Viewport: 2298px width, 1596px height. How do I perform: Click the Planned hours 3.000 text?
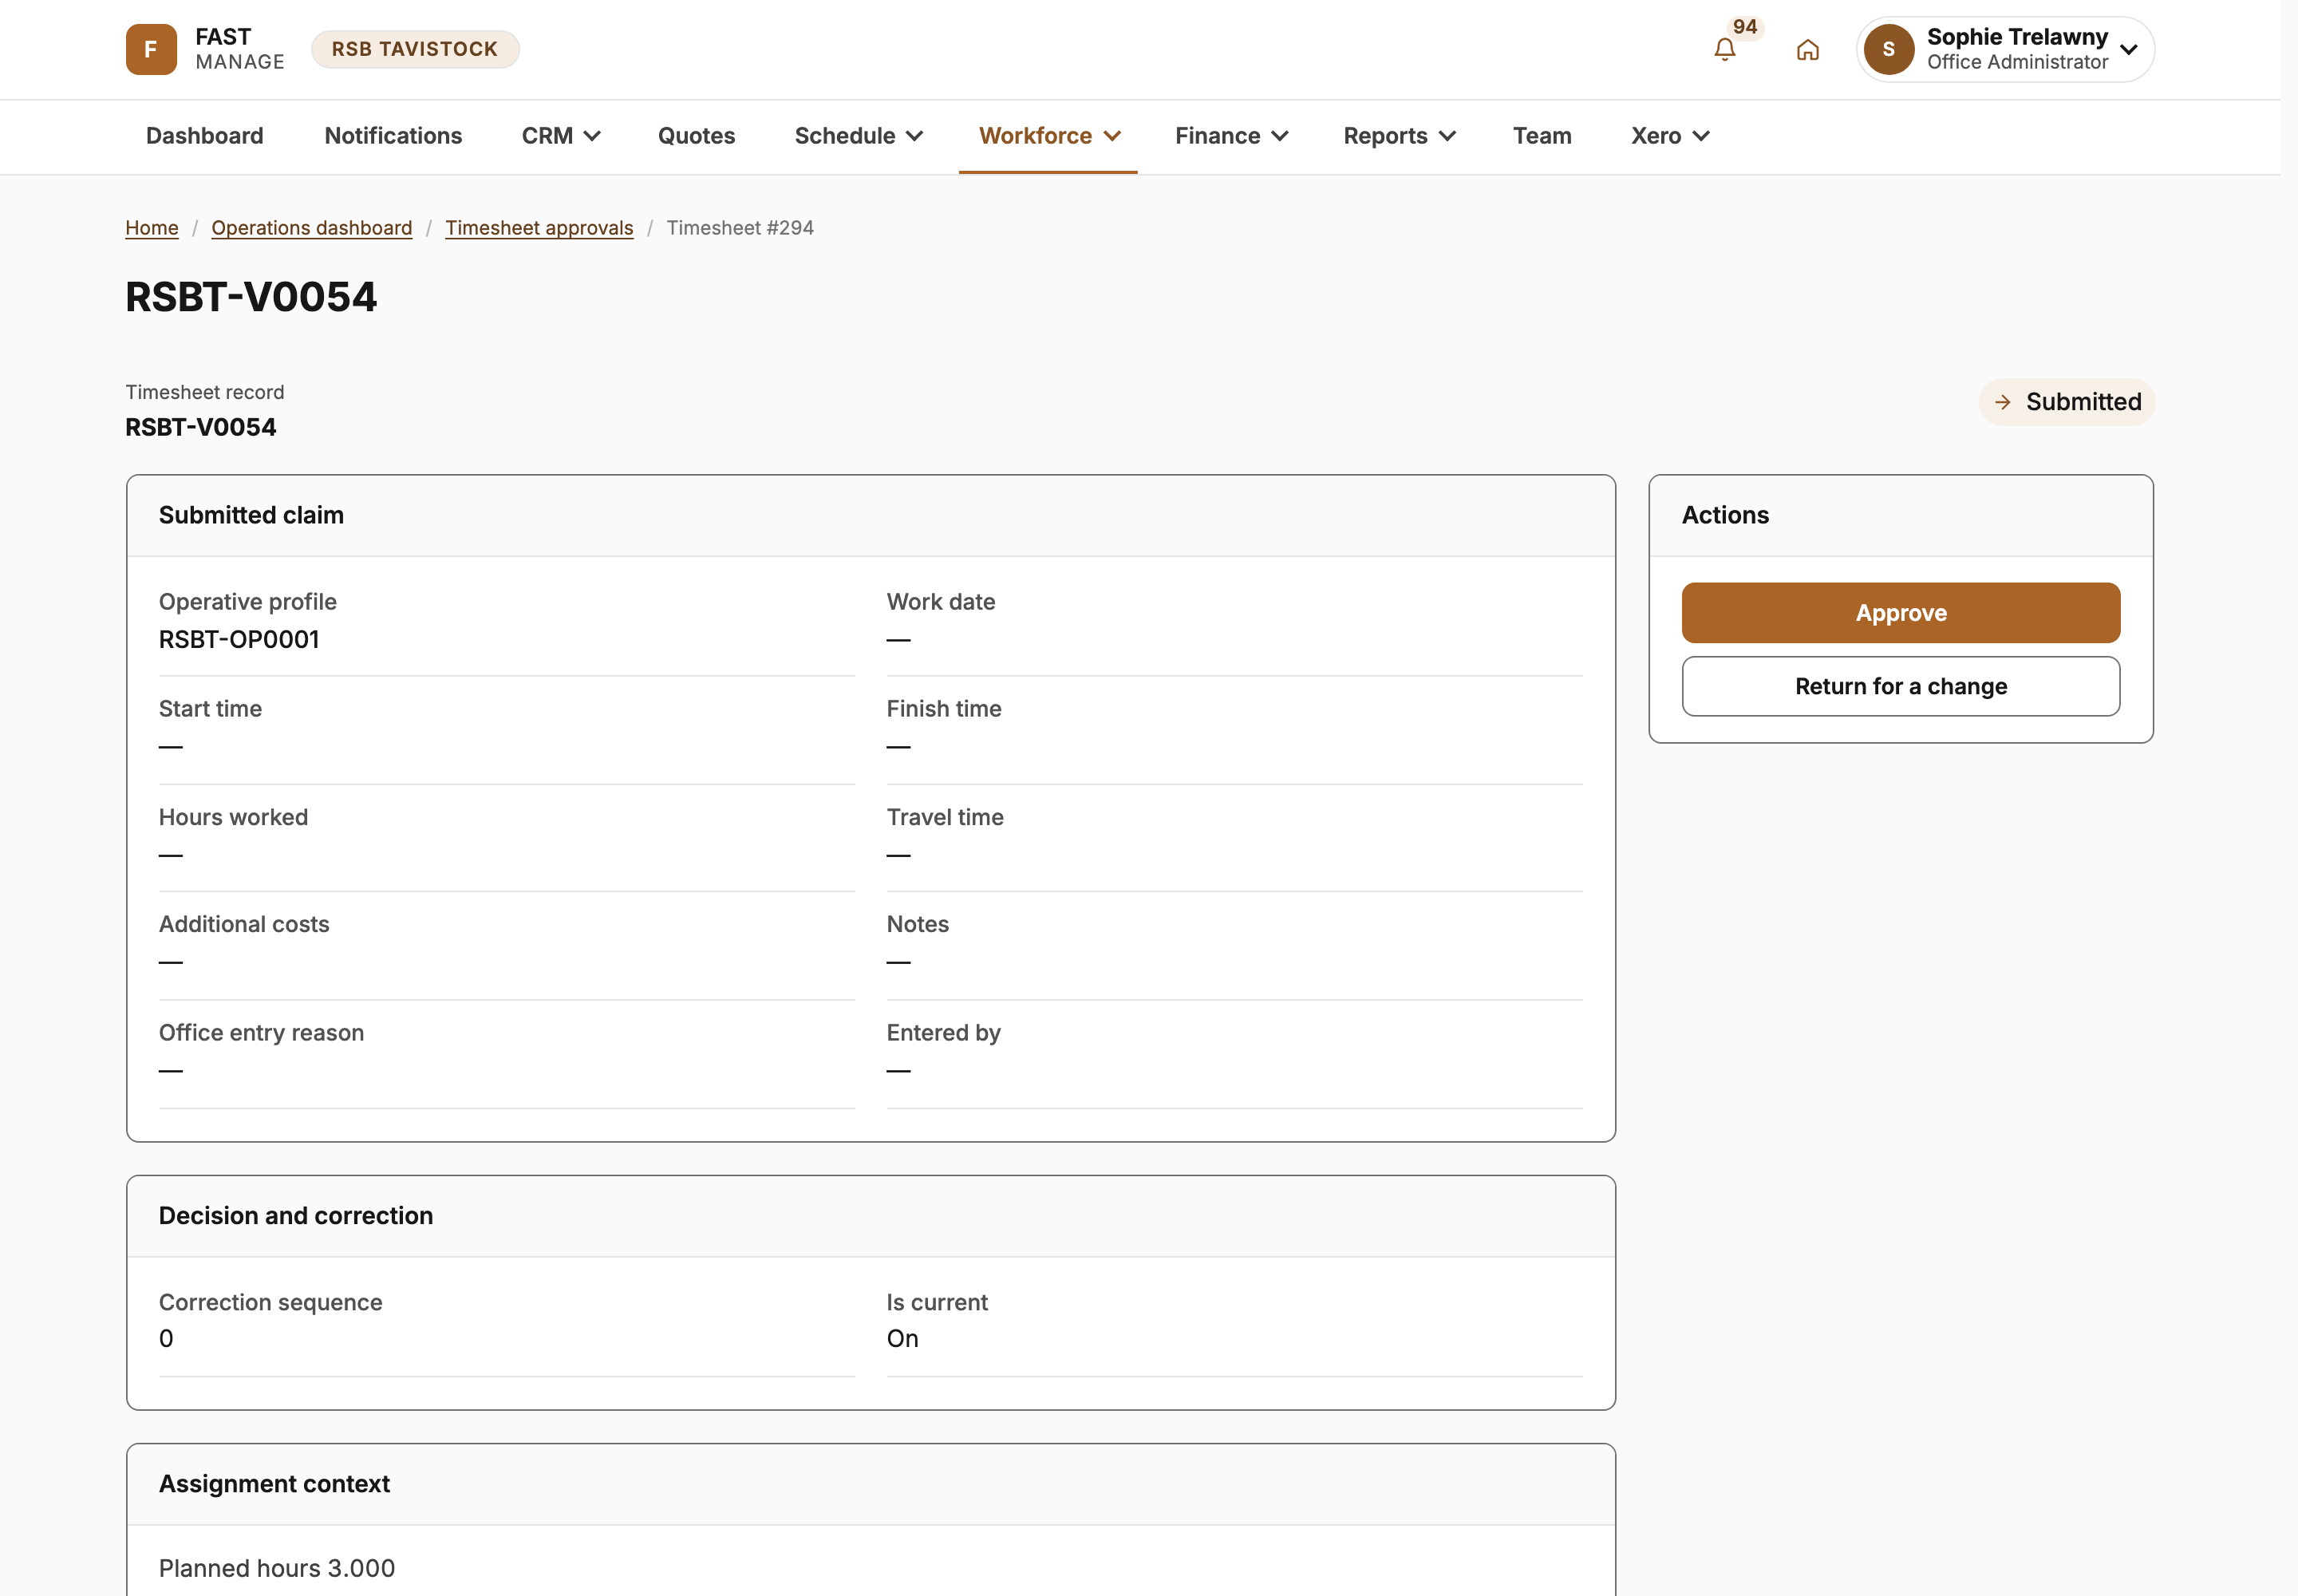[x=277, y=1568]
